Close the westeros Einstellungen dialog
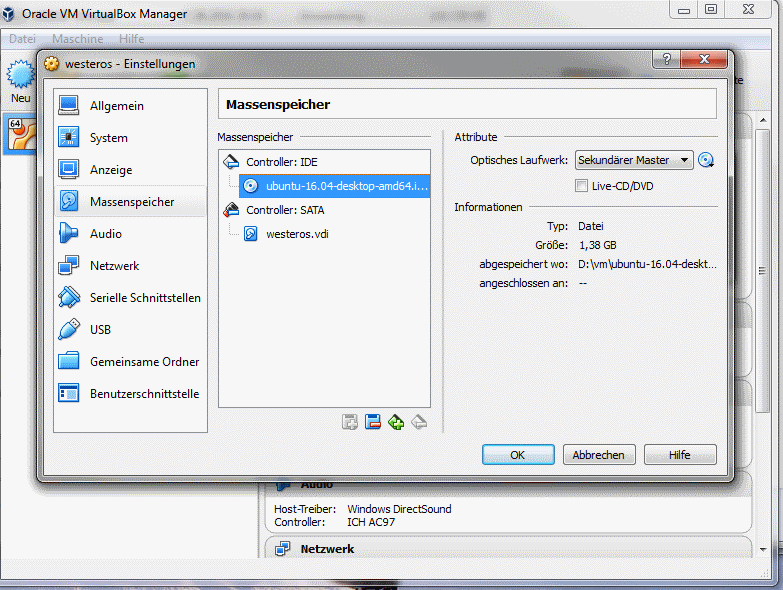This screenshot has width=783, height=590. [704, 59]
